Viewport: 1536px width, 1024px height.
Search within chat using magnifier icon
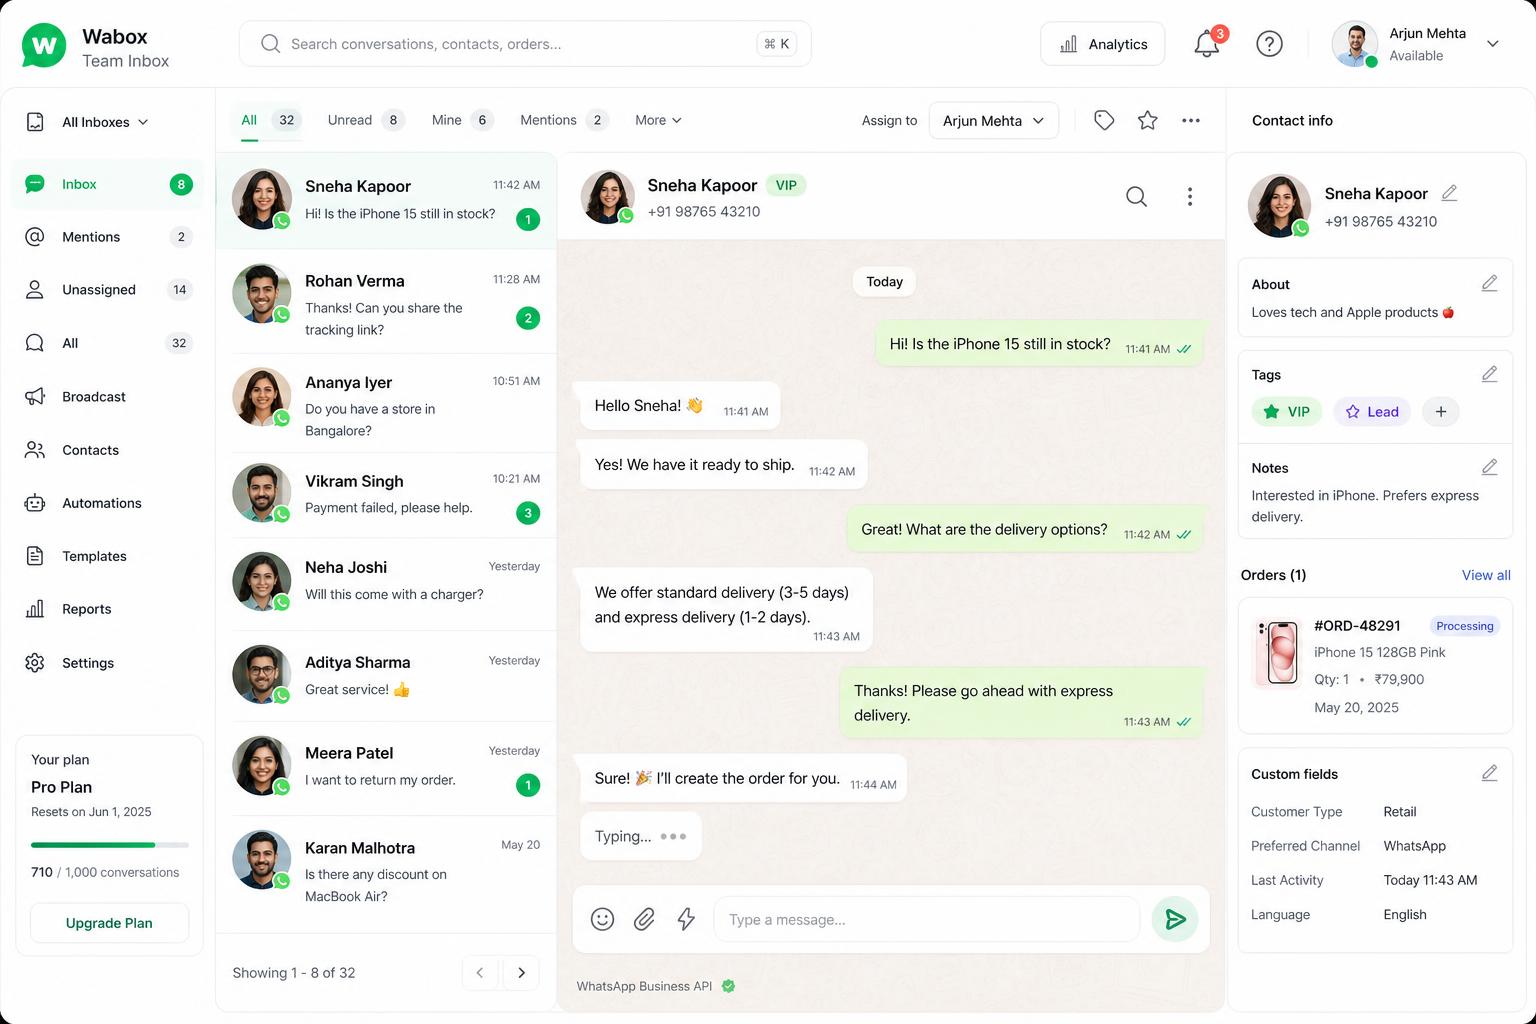click(1136, 196)
